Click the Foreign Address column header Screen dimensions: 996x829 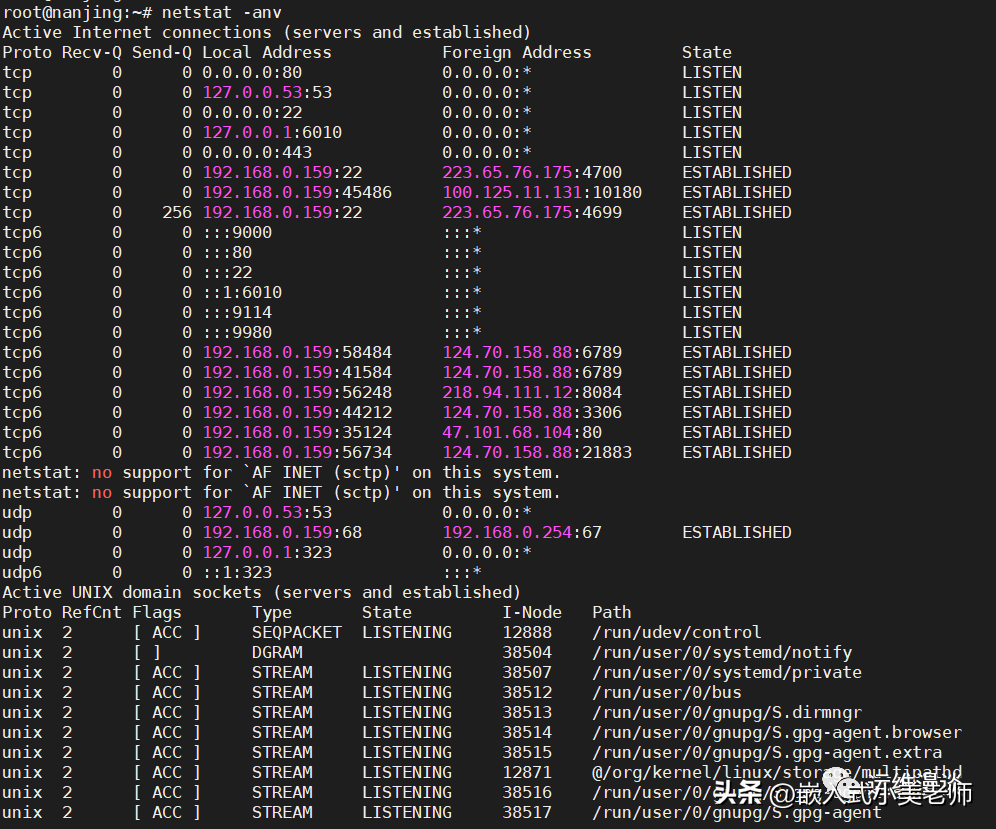(x=516, y=52)
